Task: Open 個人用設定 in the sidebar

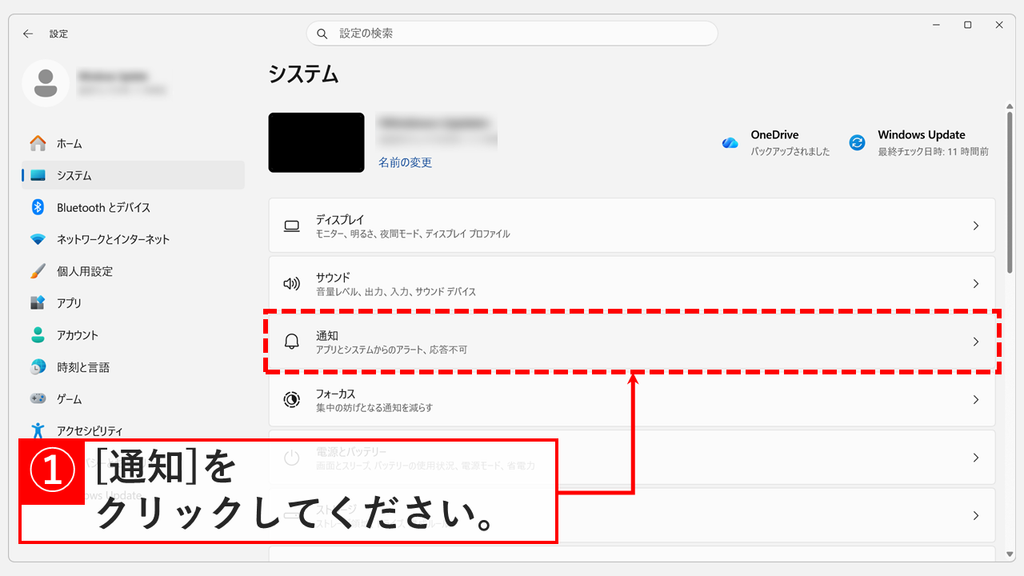Action: coord(133,271)
